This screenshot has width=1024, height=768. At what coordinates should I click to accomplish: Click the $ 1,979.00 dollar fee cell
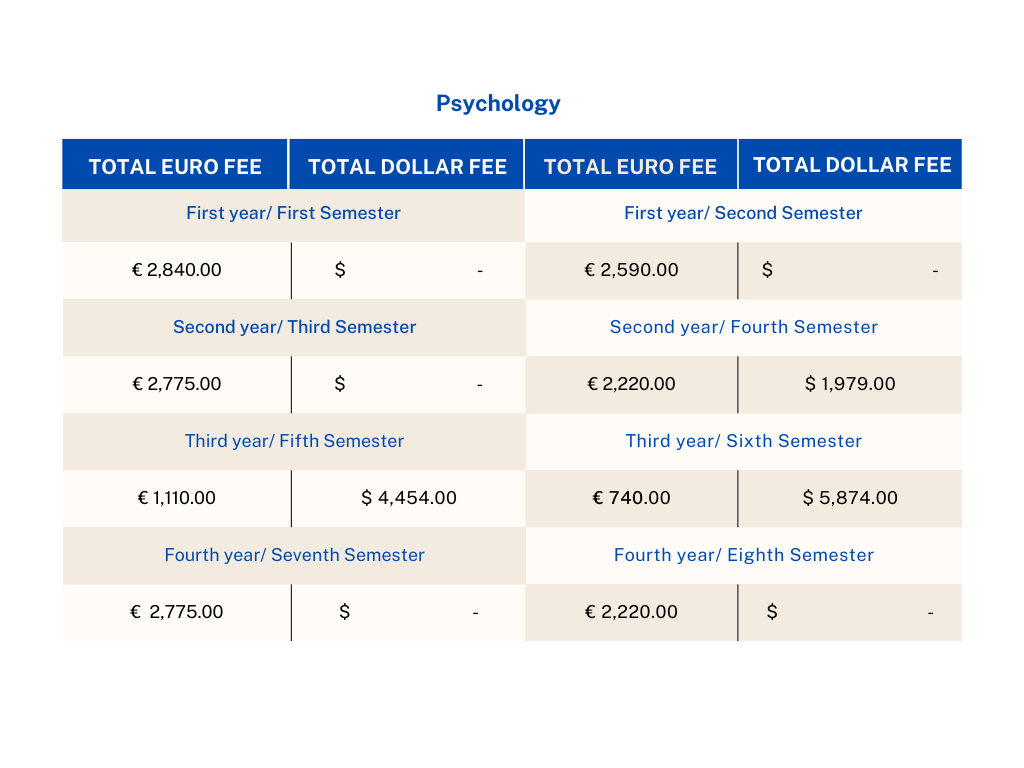[850, 384]
